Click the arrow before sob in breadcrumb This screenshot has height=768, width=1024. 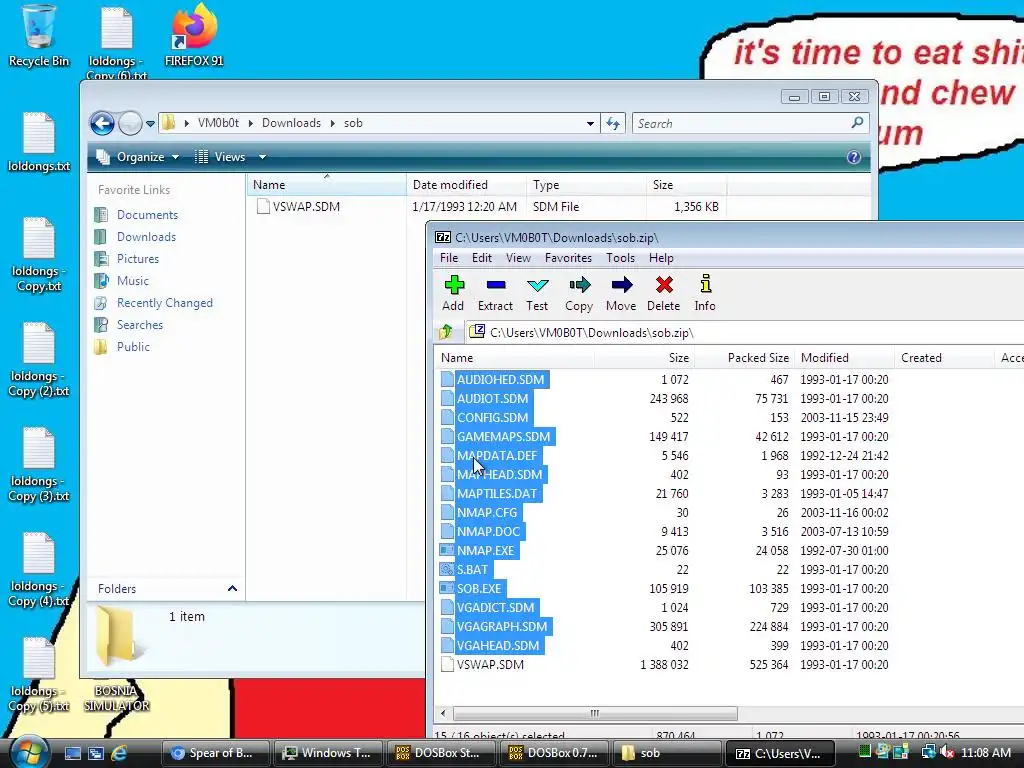point(332,123)
